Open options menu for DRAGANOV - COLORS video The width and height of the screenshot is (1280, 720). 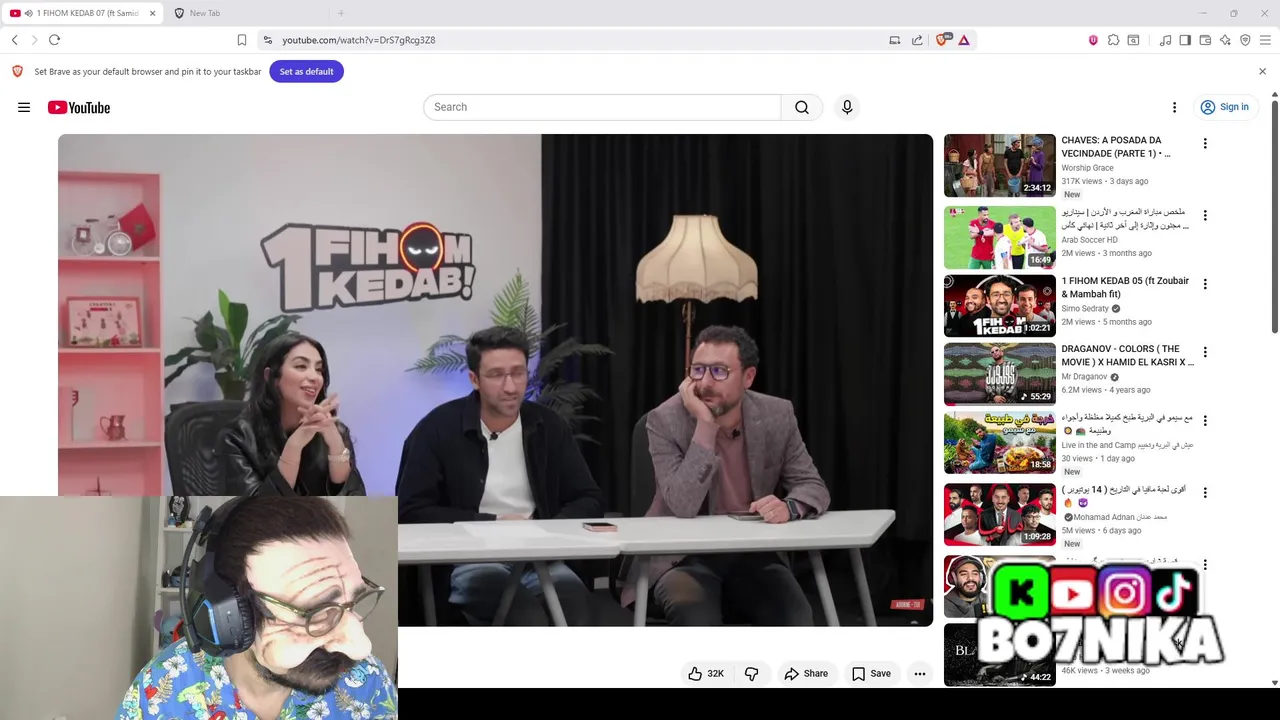click(1205, 352)
